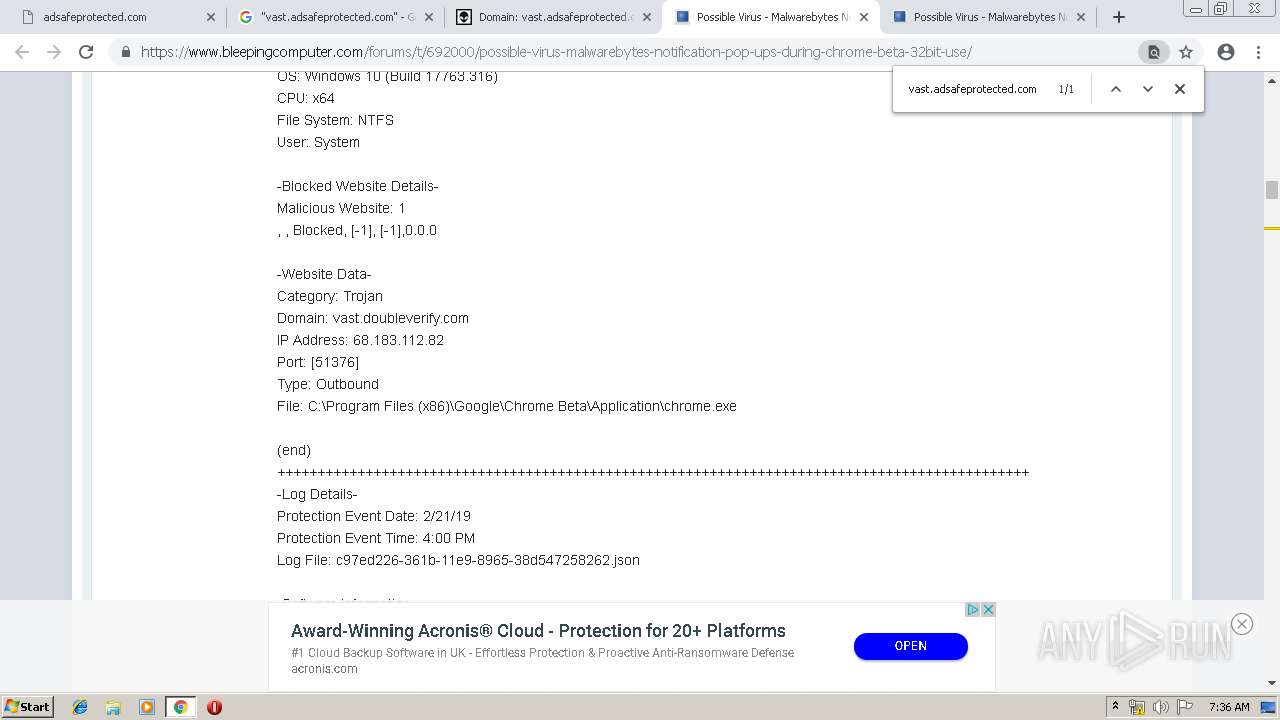Click the acronis.com ad link

[x=324, y=669]
